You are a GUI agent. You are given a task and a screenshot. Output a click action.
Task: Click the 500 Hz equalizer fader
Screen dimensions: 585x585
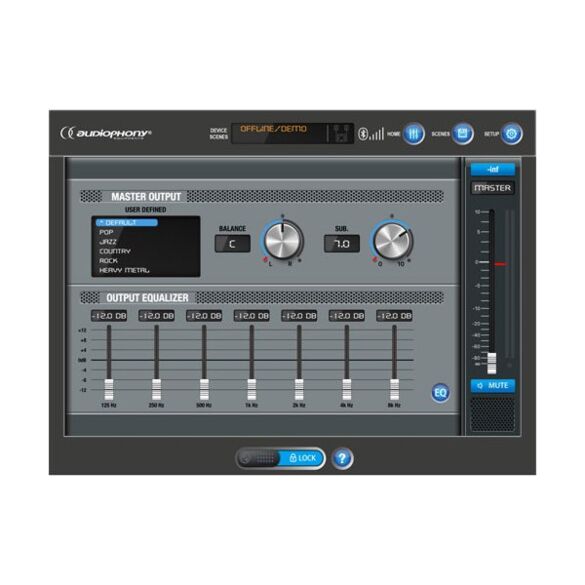pos(204,390)
